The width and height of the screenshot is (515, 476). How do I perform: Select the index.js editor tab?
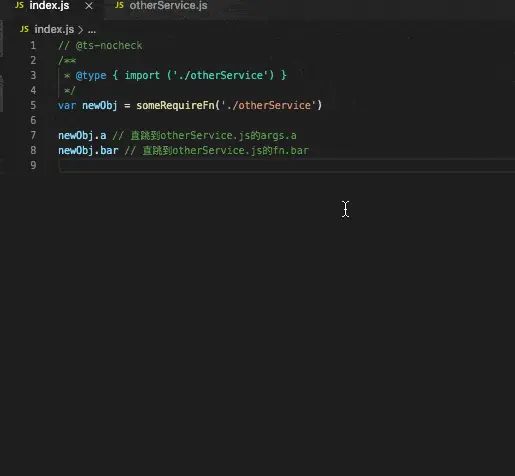(49, 6)
